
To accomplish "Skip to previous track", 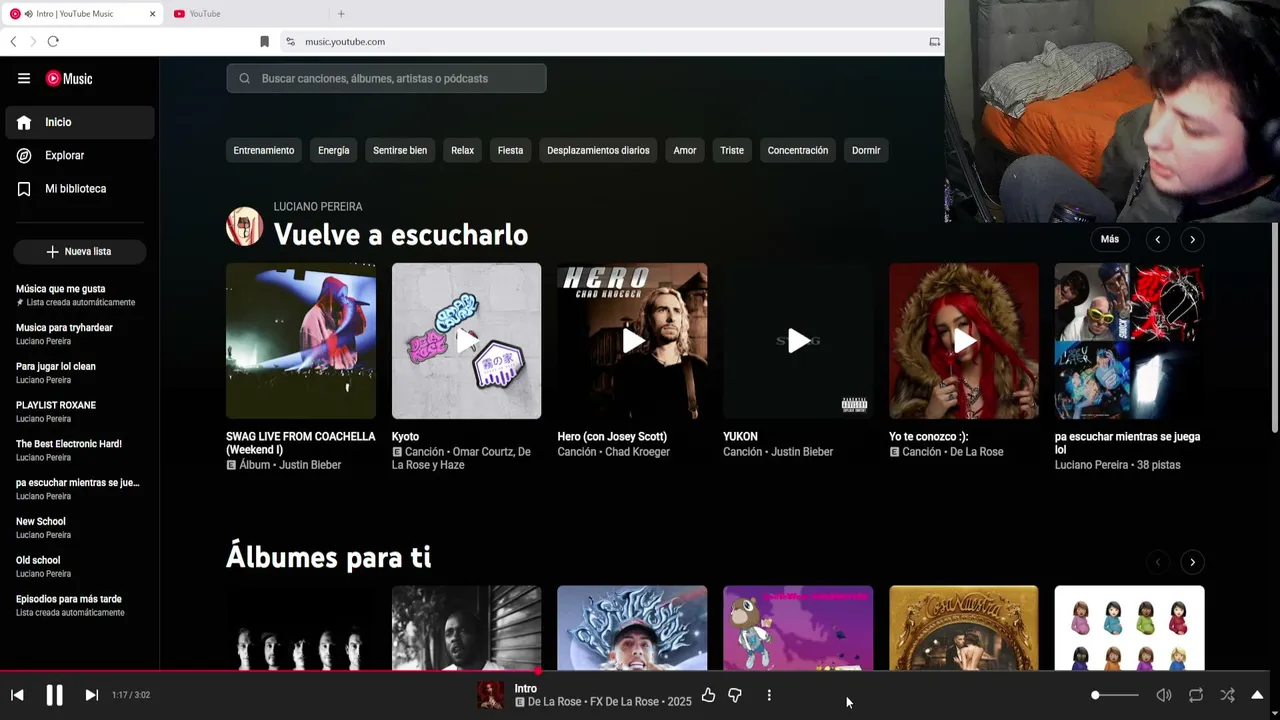I will [x=17, y=695].
